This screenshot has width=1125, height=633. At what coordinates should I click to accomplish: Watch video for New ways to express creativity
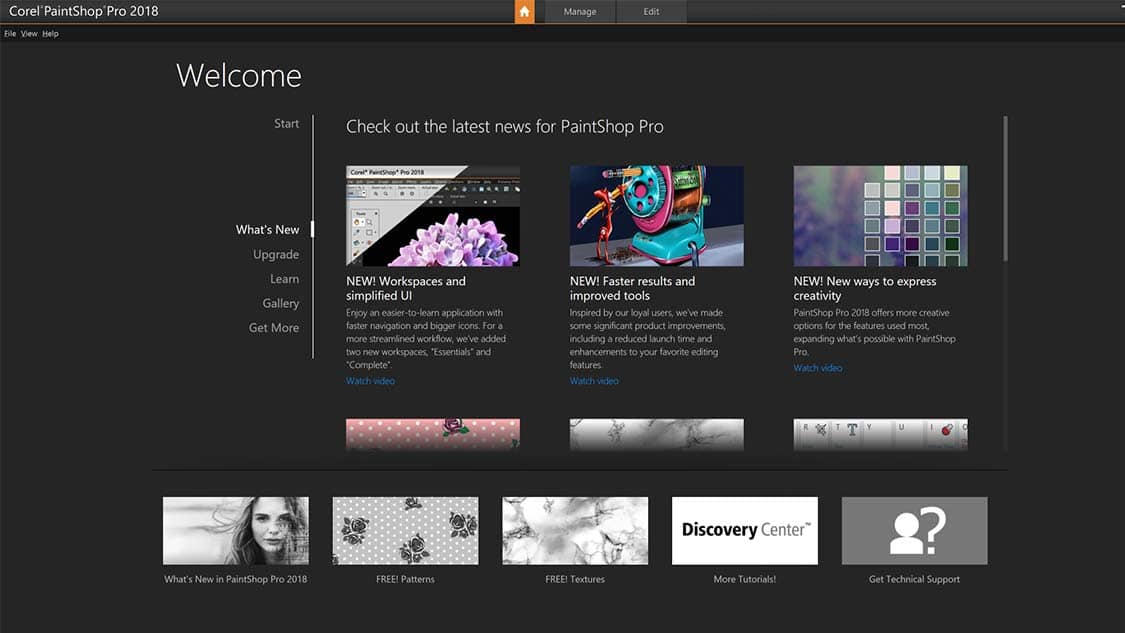818,368
